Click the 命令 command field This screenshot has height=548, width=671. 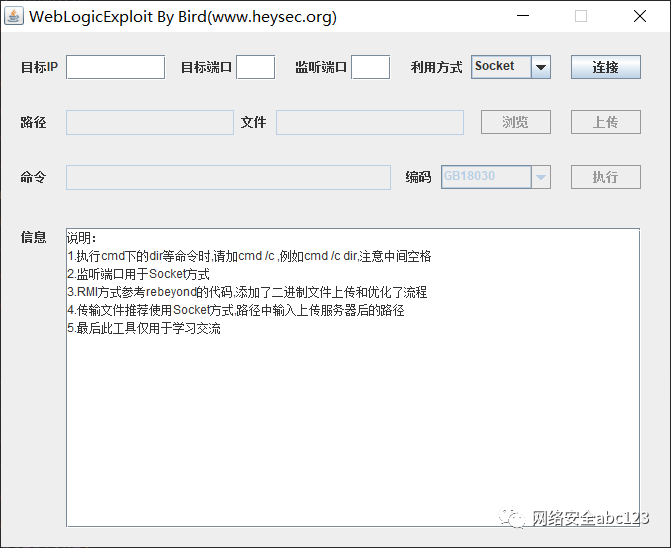[x=229, y=178]
